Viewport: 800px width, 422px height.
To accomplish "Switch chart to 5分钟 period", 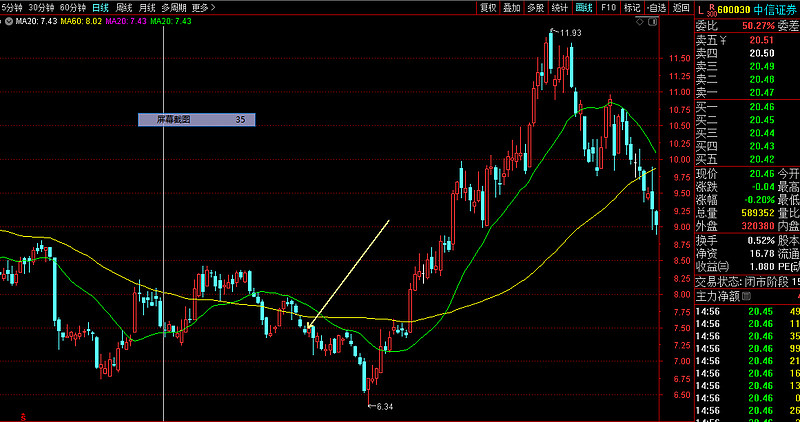I will [12, 8].
